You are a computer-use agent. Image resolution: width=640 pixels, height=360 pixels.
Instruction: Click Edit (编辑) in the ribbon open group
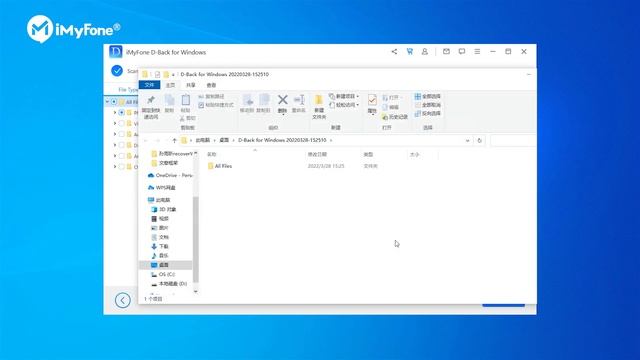click(x=390, y=107)
